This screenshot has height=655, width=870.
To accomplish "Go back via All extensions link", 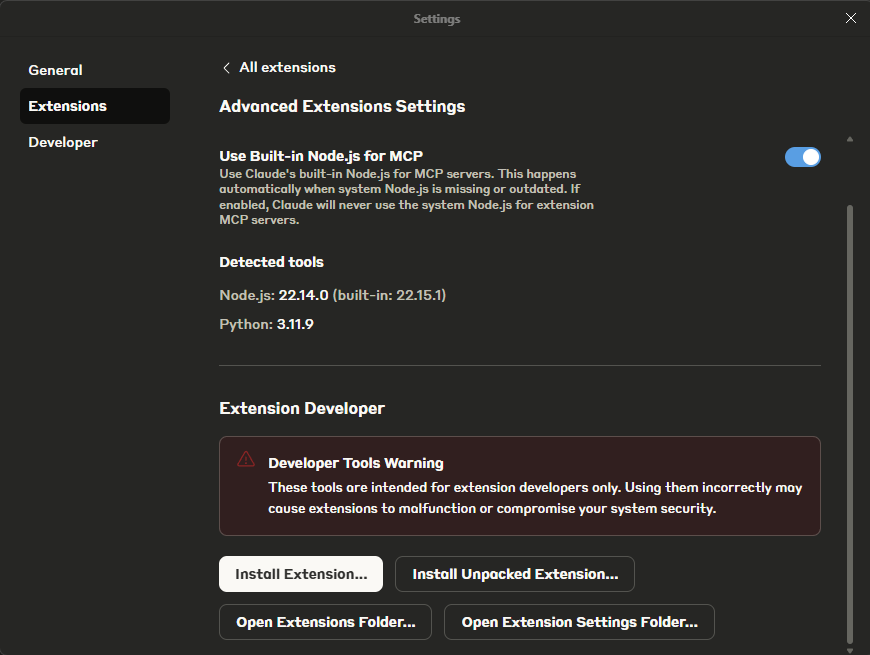I will pyautogui.click(x=287, y=68).
